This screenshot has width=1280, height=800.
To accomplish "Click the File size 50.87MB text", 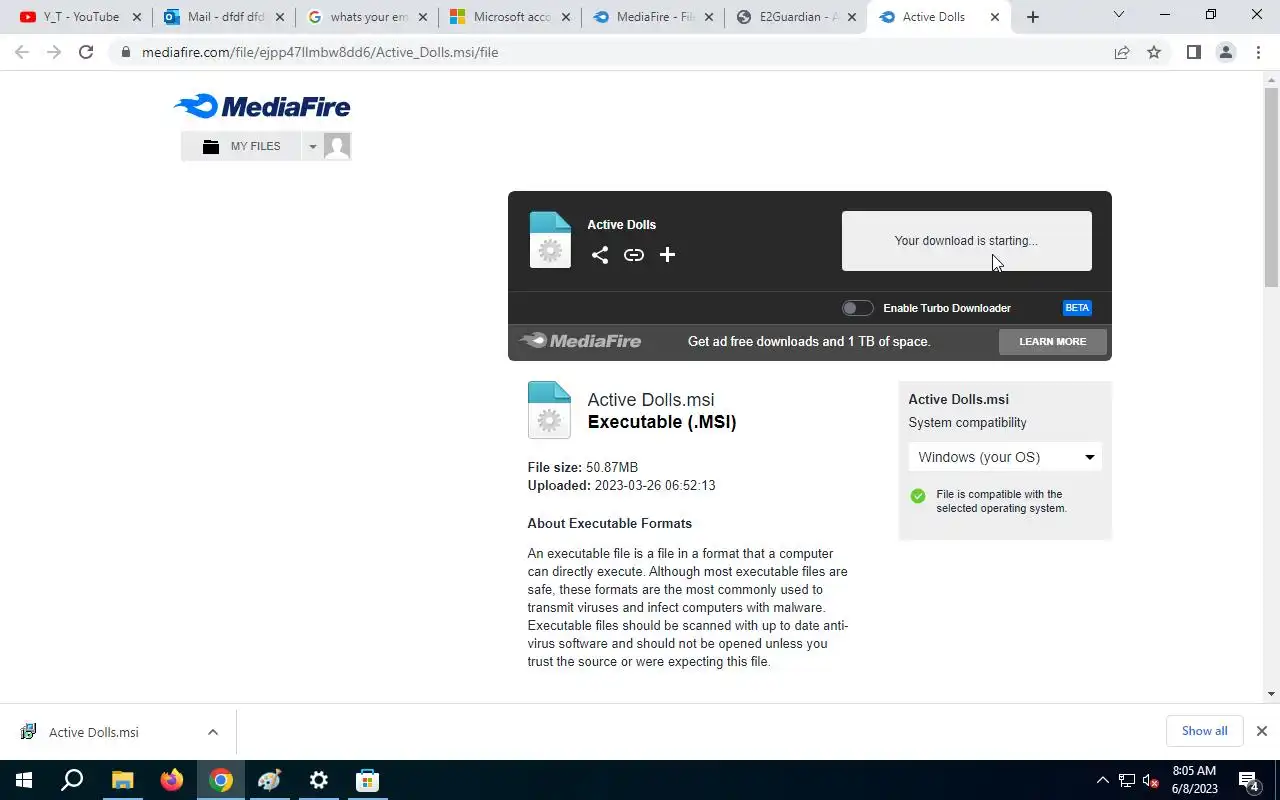I will pyautogui.click(x=582, y=468).
